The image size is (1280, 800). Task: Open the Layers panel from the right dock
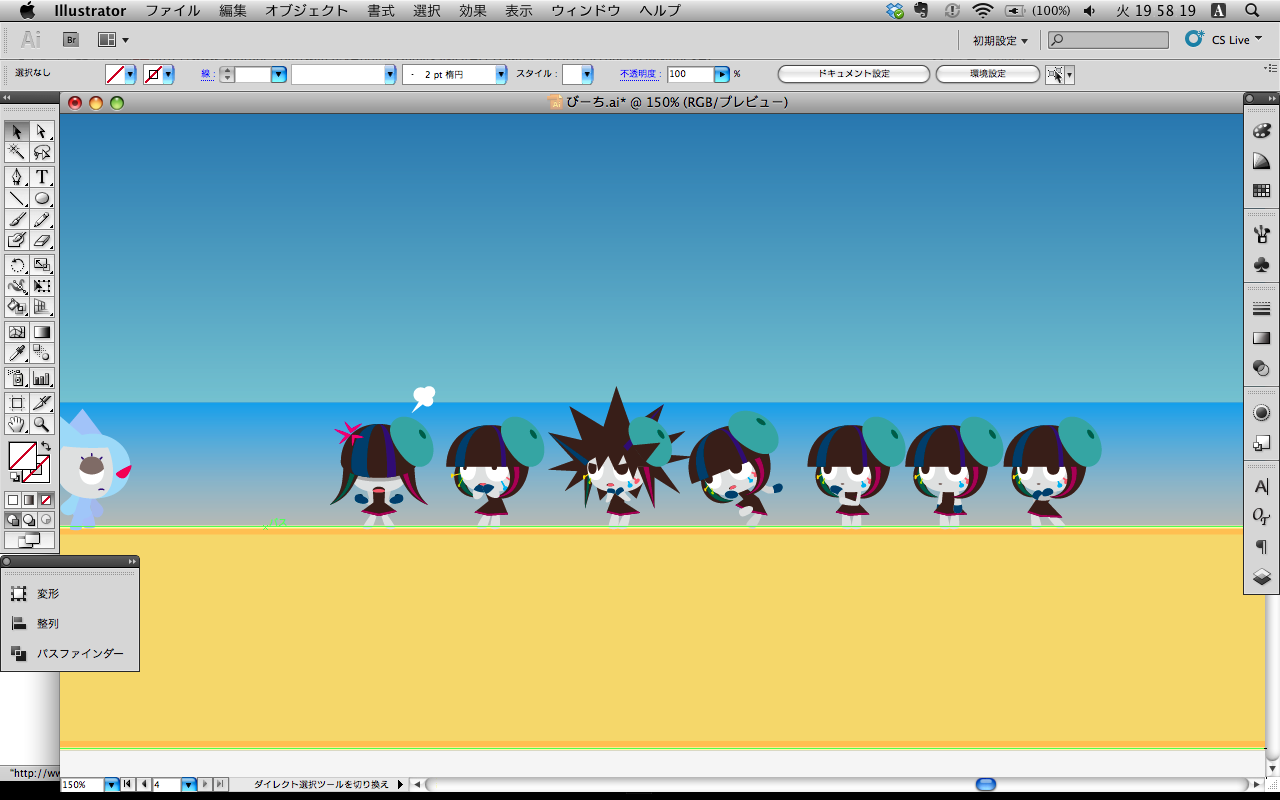point(1261,577)
